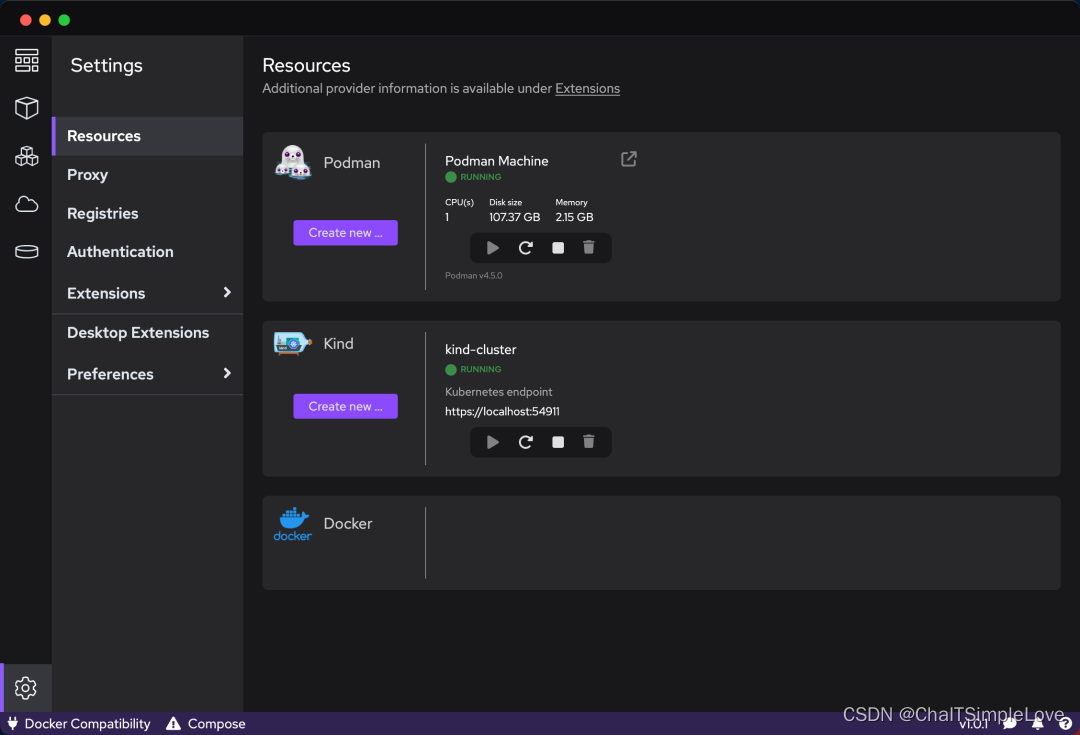Click Docker Compatibility in the status bar

pyautogui.click(x=87, y=723)
